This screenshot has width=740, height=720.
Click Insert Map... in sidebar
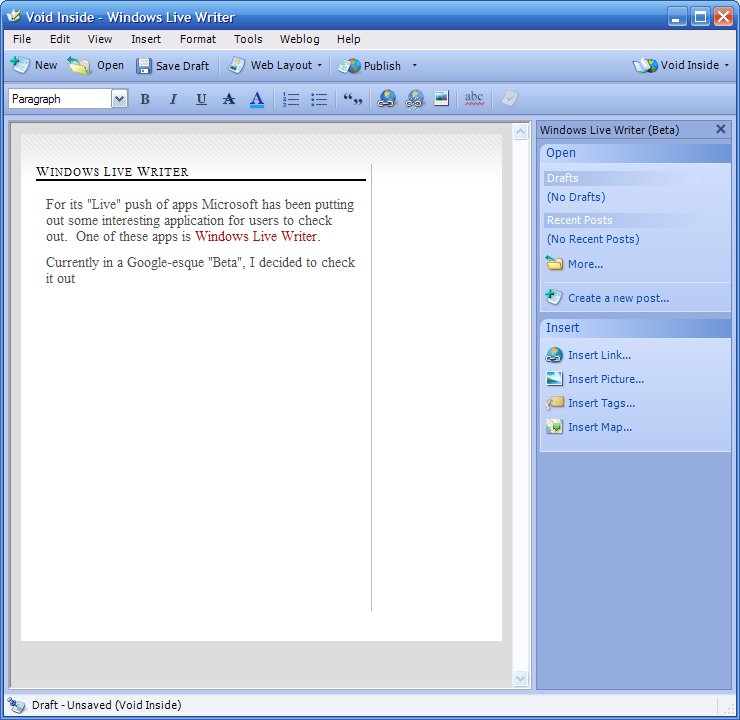point(600,427)
